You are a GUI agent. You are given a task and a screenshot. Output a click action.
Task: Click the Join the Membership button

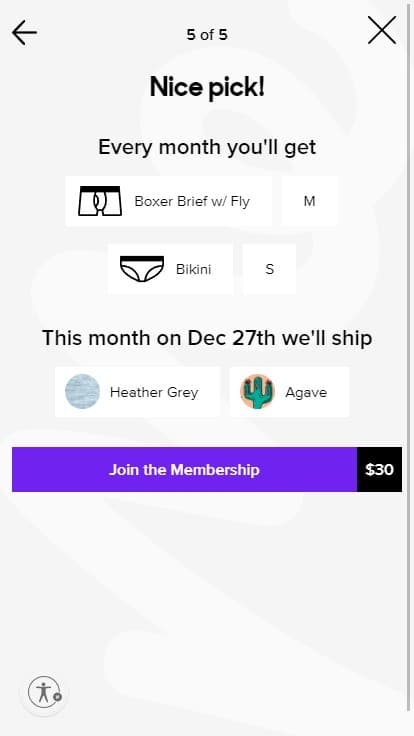(x=184, y=469)
